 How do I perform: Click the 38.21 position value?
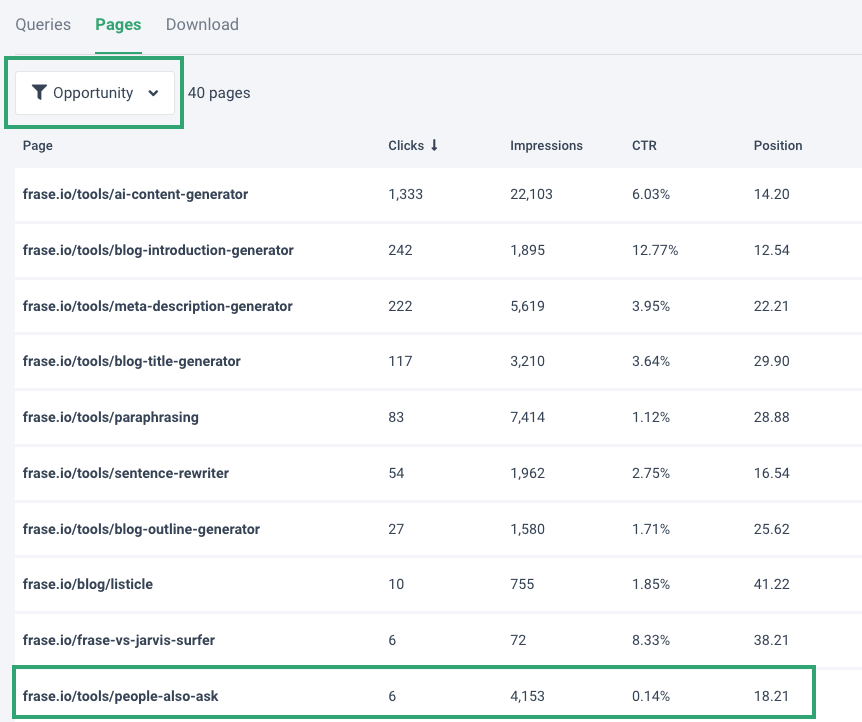click(x=771, y=641)
